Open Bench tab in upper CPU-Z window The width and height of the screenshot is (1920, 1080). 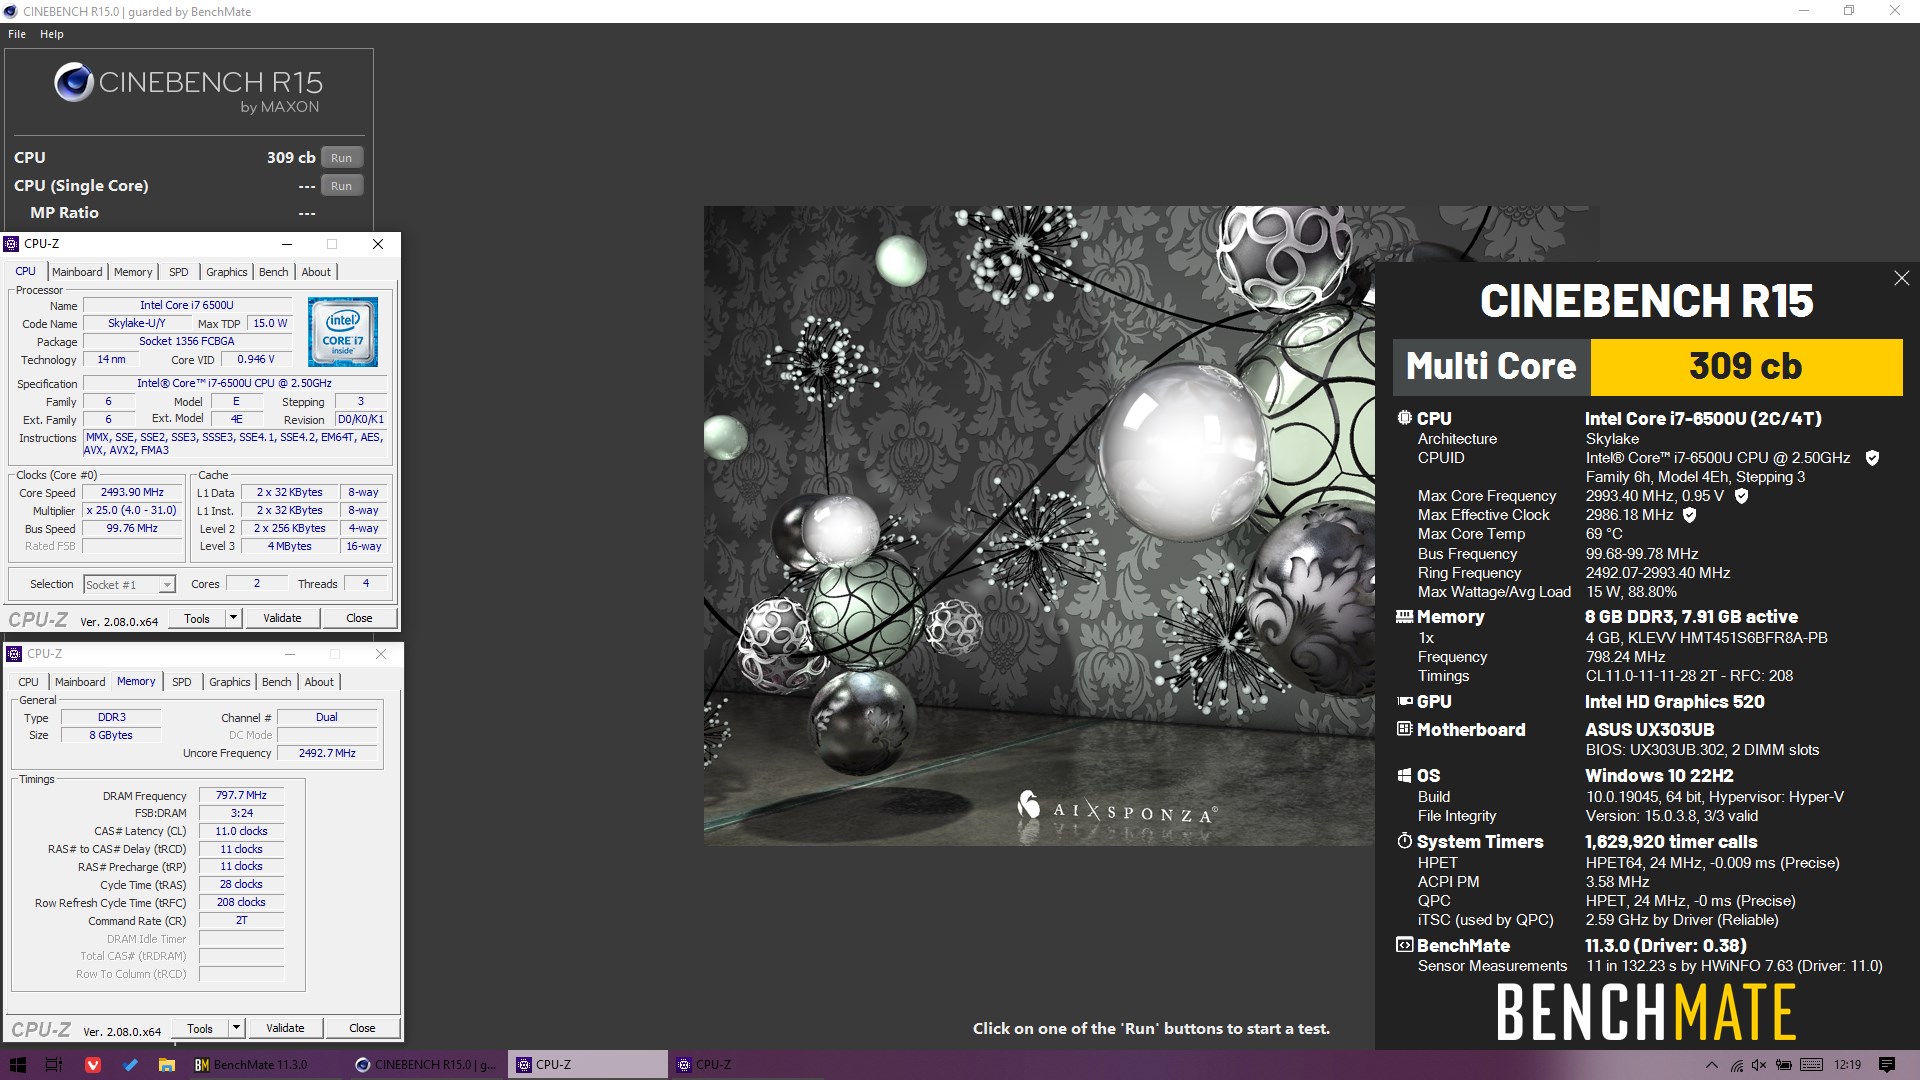click(274, 272)
